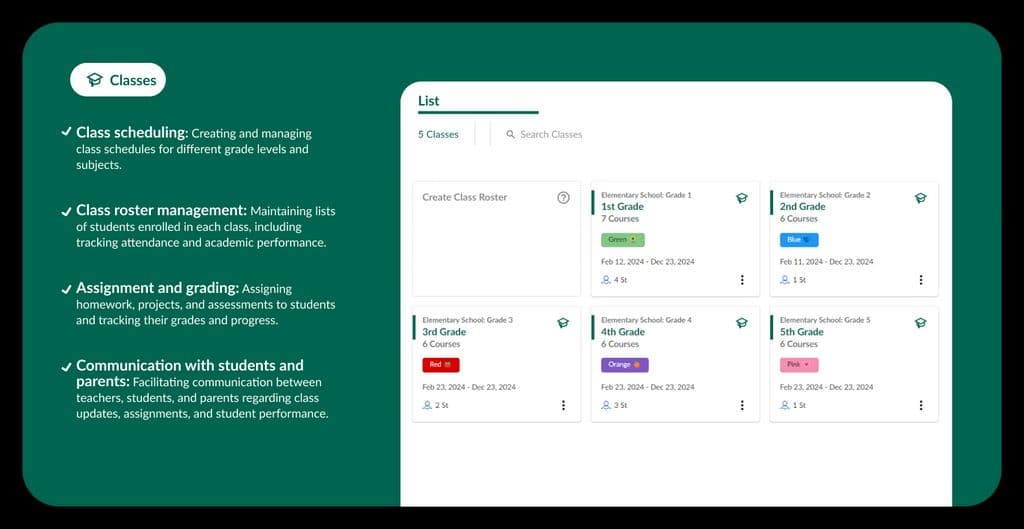Viewport: 1024px width, 529px height.
Task: Click the graduation cap icon on 5th Grade
Action: (920, 323)
